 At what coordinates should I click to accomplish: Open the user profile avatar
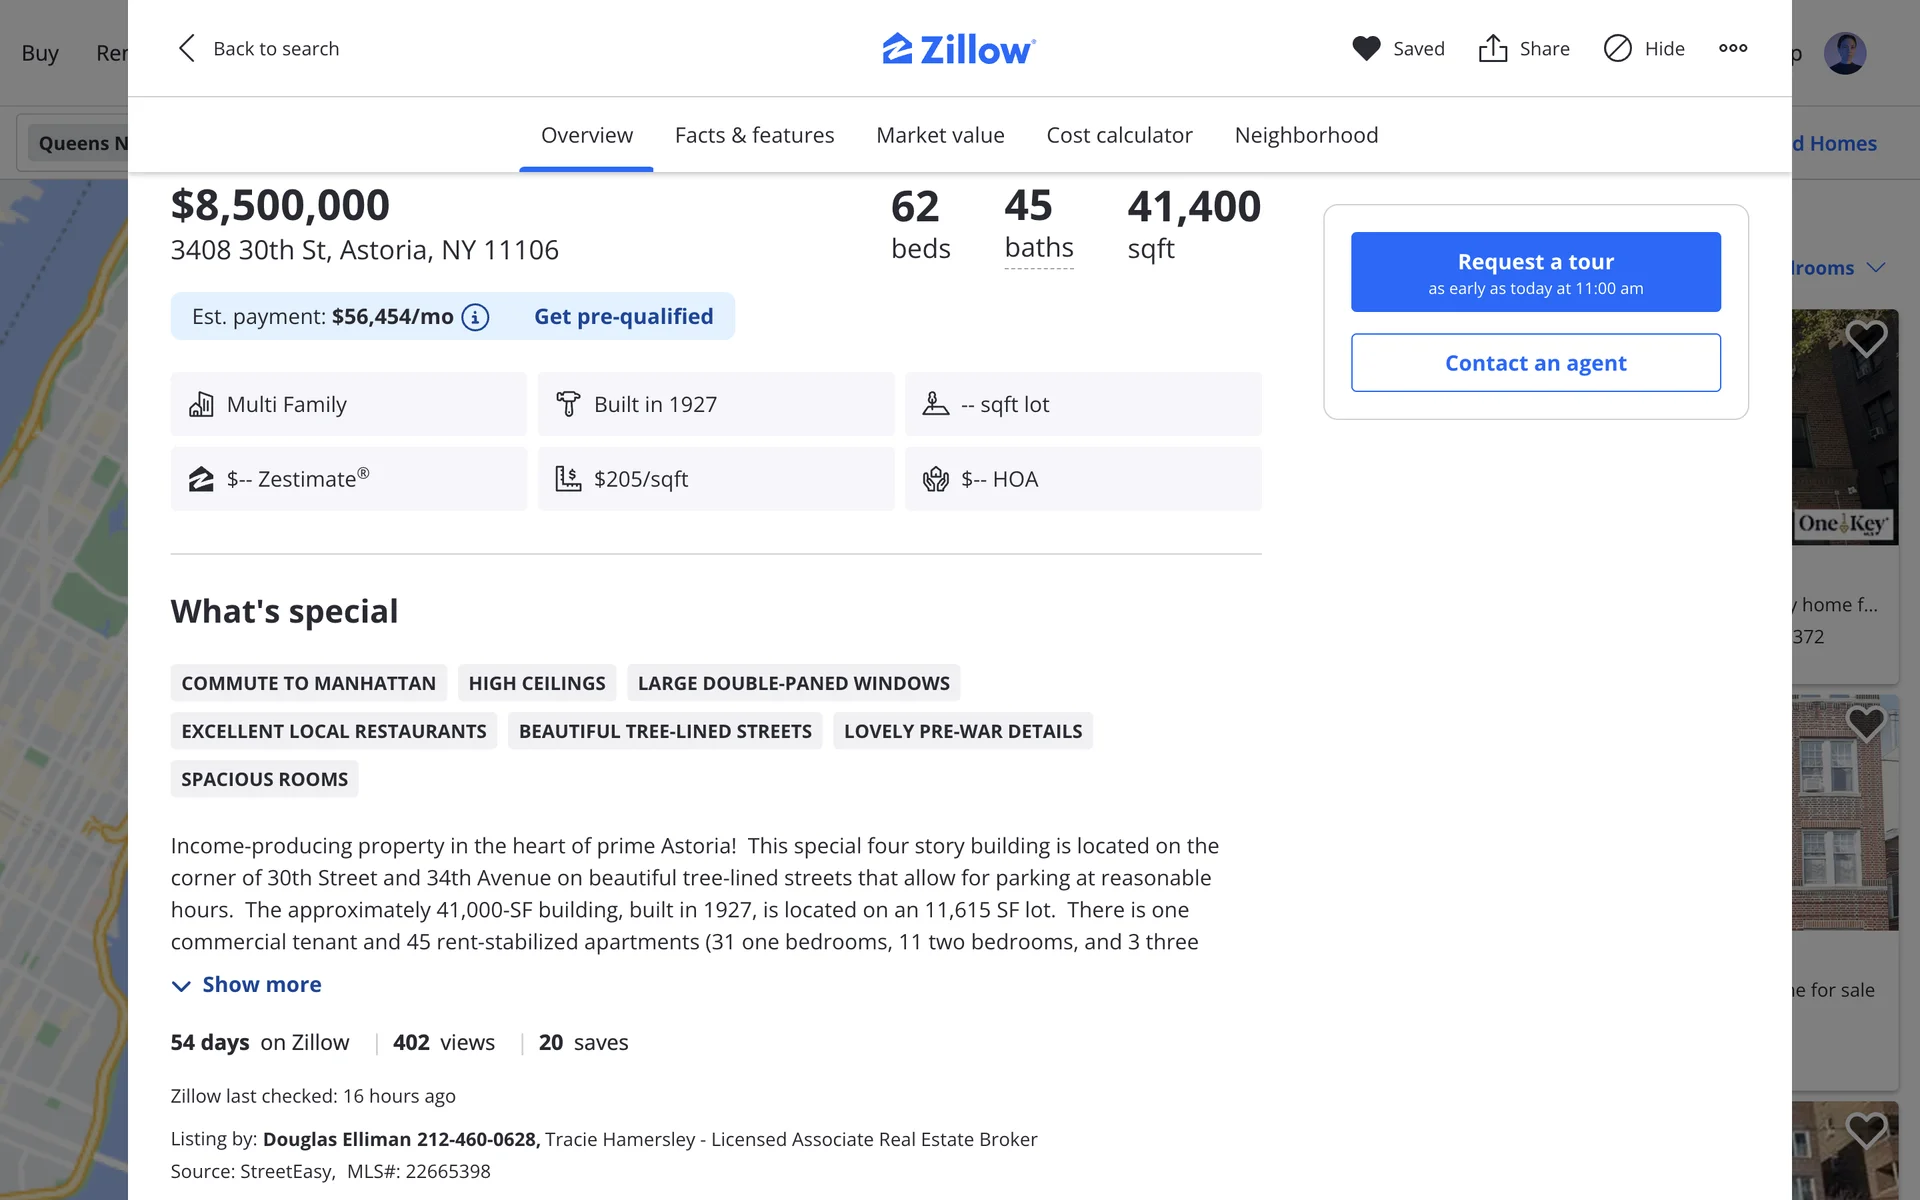pos(1844,53)
